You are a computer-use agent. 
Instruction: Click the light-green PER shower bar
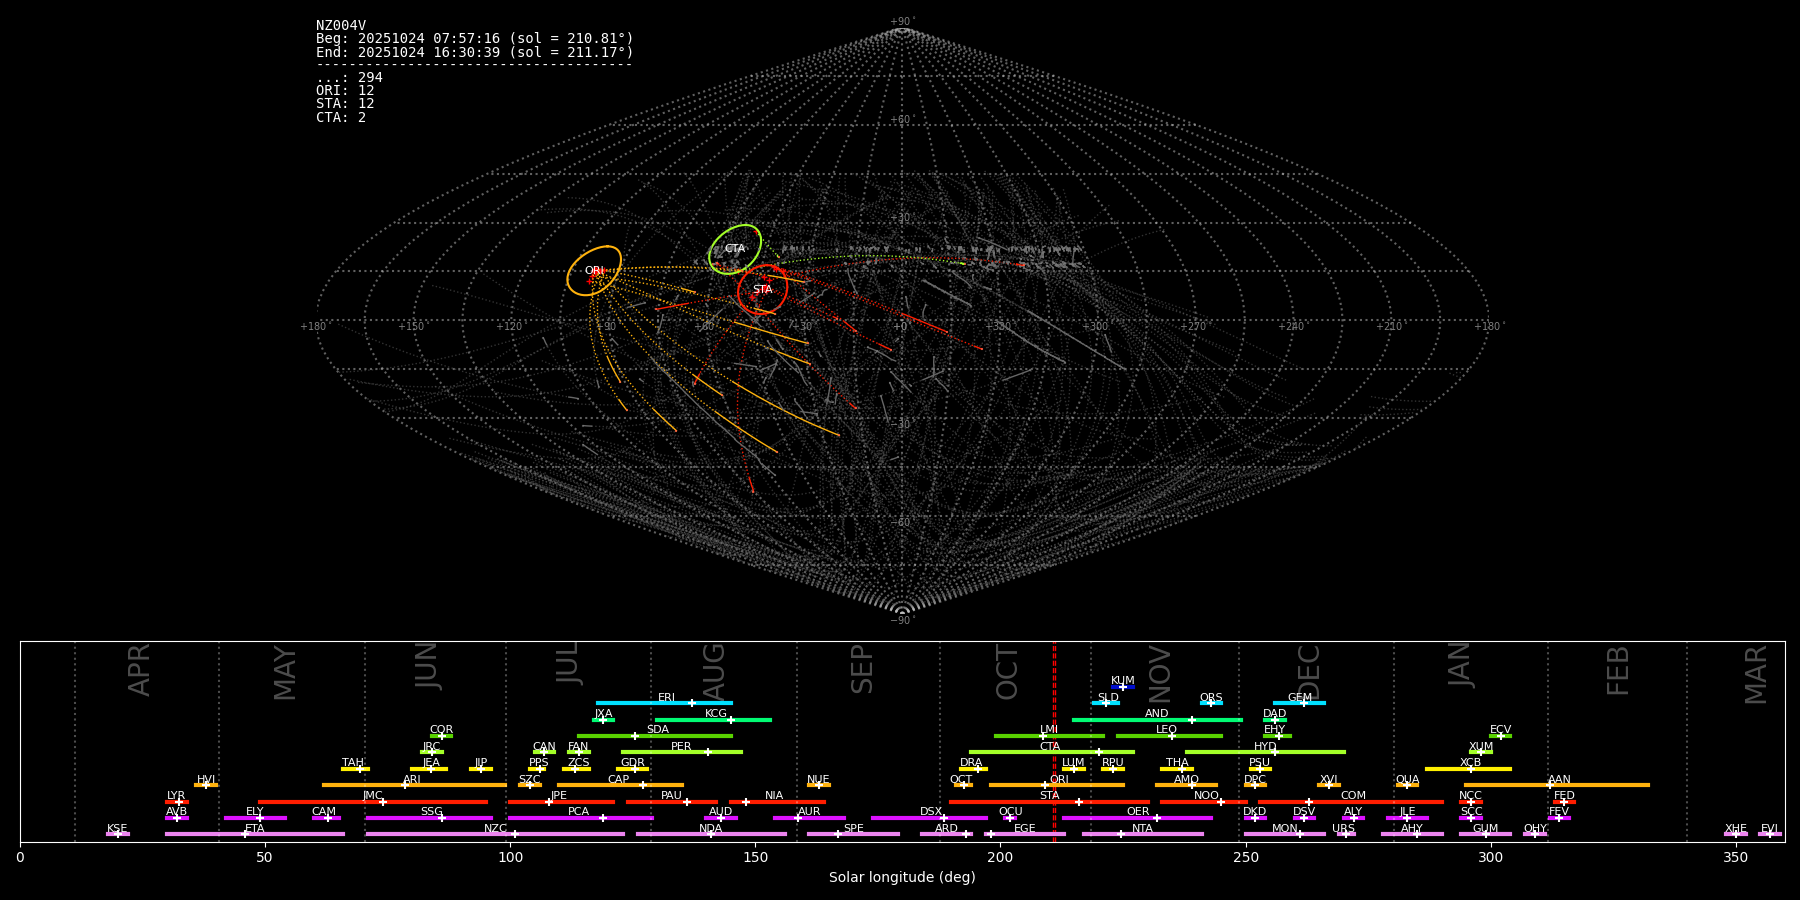pyautogui.click(x=682, y=752)
